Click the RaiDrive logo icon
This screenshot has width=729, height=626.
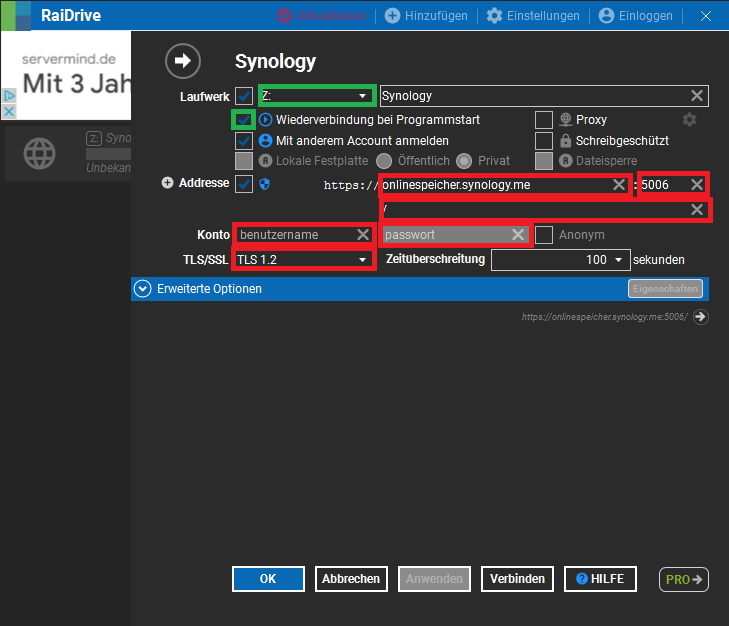click(x=16, y=15)
